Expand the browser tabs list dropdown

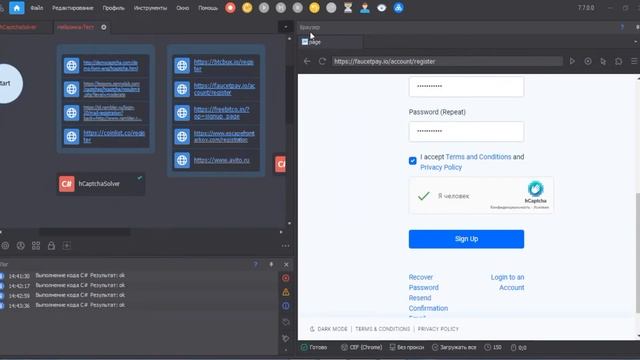click(636, 42)
